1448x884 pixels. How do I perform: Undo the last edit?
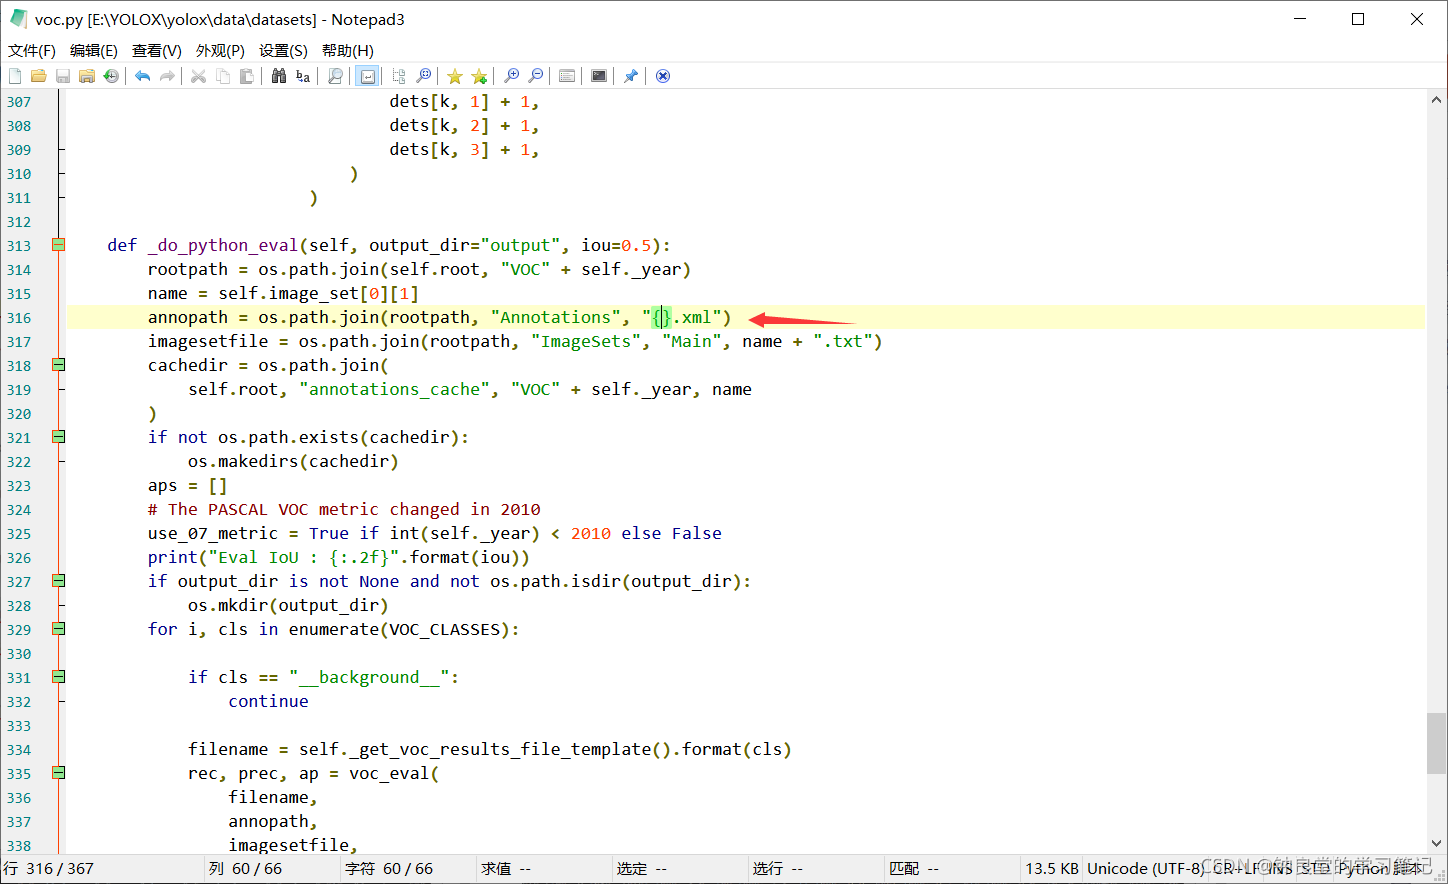pyautogui.click(x=142, y=76)
